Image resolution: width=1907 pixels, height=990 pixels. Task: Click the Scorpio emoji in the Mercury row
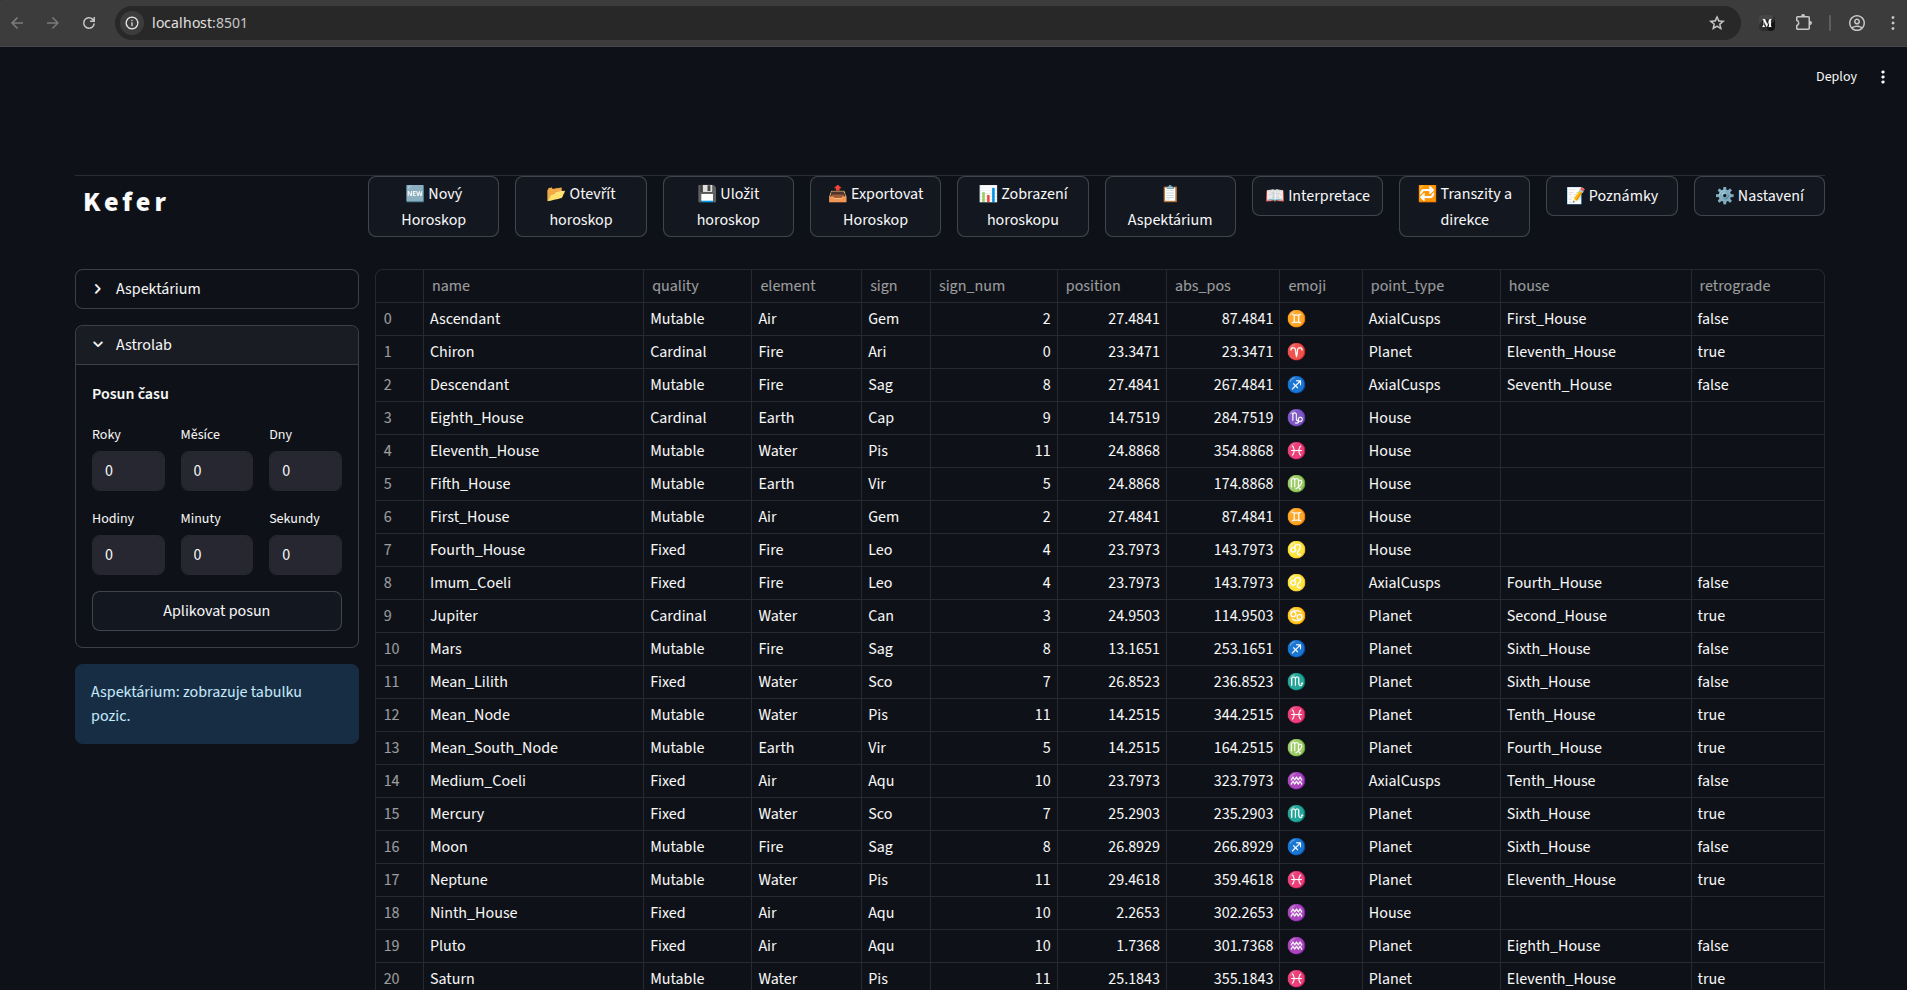click(x=1296, y=814)
